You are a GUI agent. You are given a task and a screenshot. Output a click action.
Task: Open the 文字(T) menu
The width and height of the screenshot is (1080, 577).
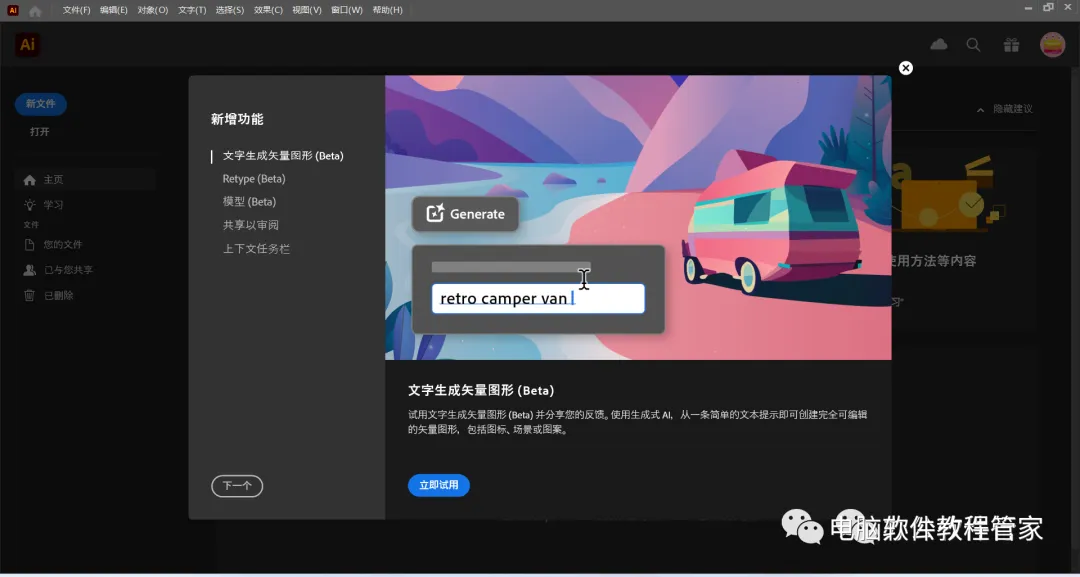coord(191,10)
